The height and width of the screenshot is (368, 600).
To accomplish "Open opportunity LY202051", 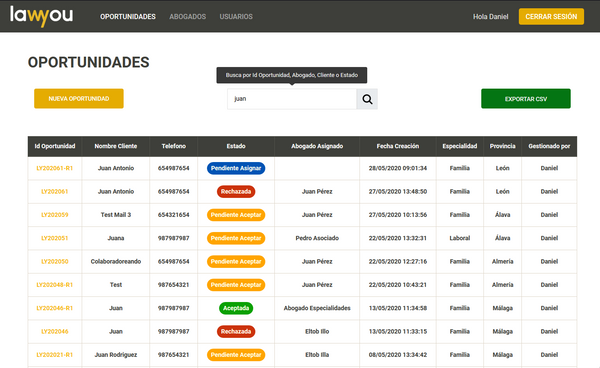I will (55, 238).
